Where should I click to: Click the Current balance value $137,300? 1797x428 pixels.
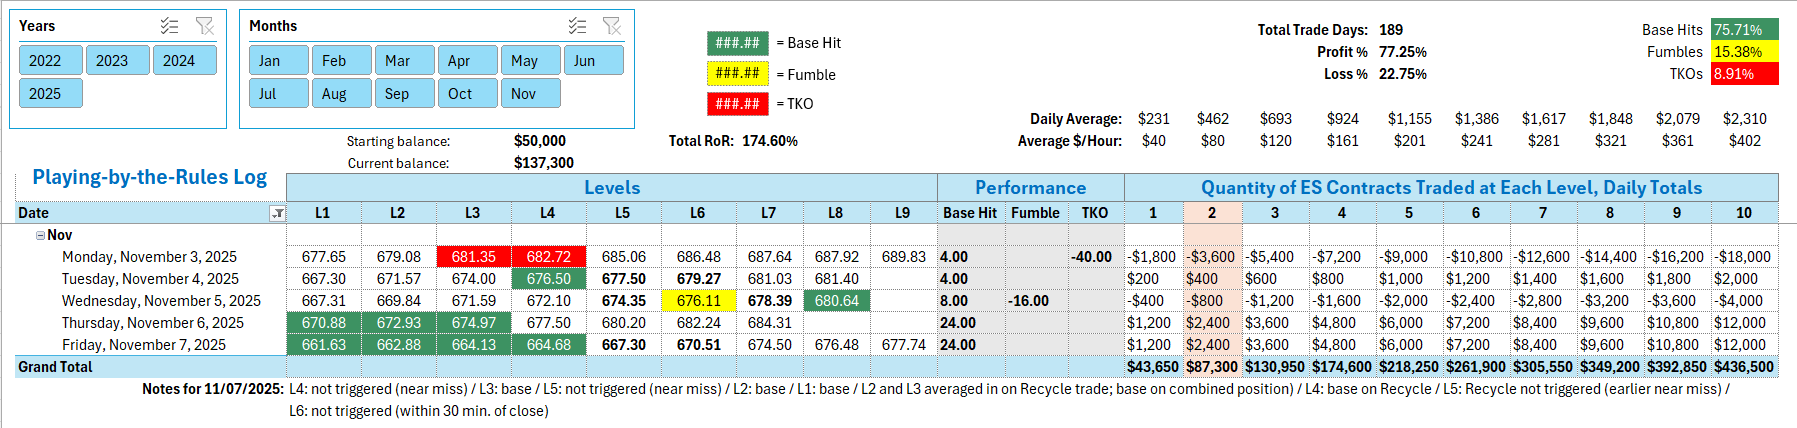pos(543,162)
